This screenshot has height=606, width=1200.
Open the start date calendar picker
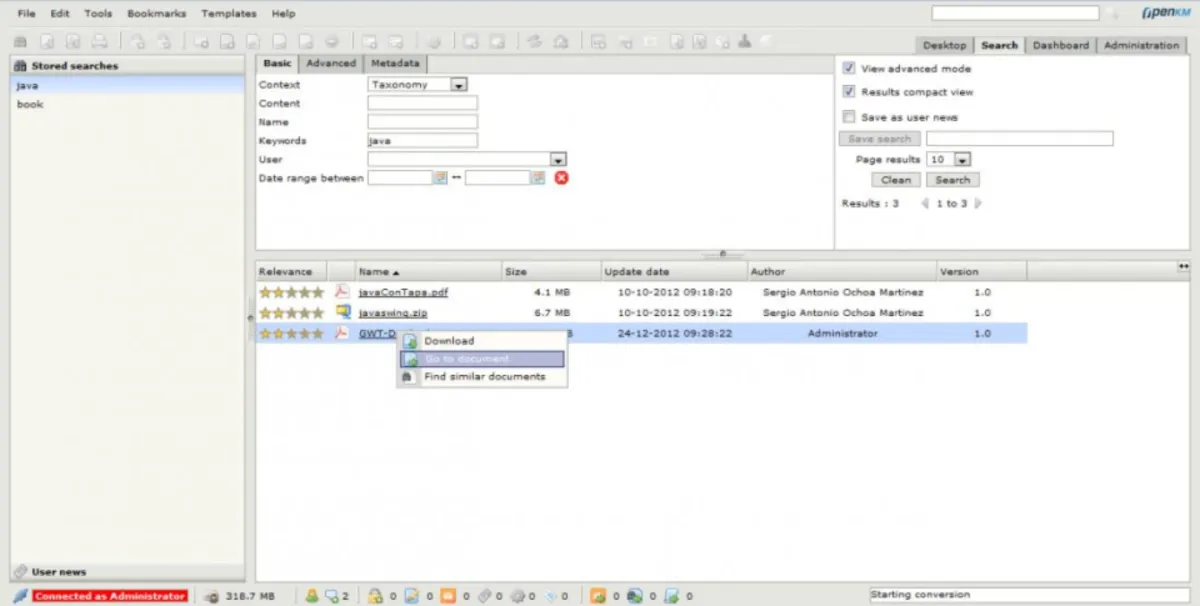click(439, 177)
